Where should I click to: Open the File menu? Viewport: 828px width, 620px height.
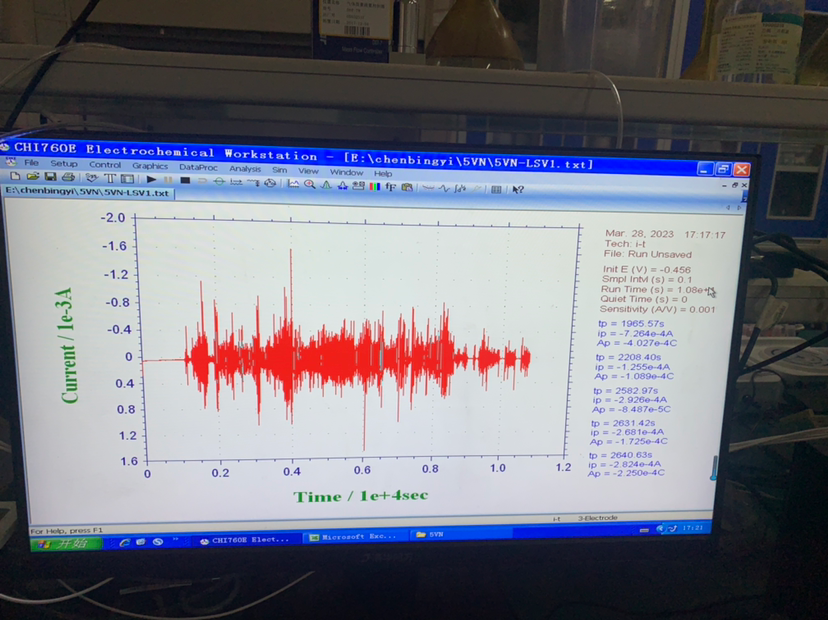pos(31,163)
